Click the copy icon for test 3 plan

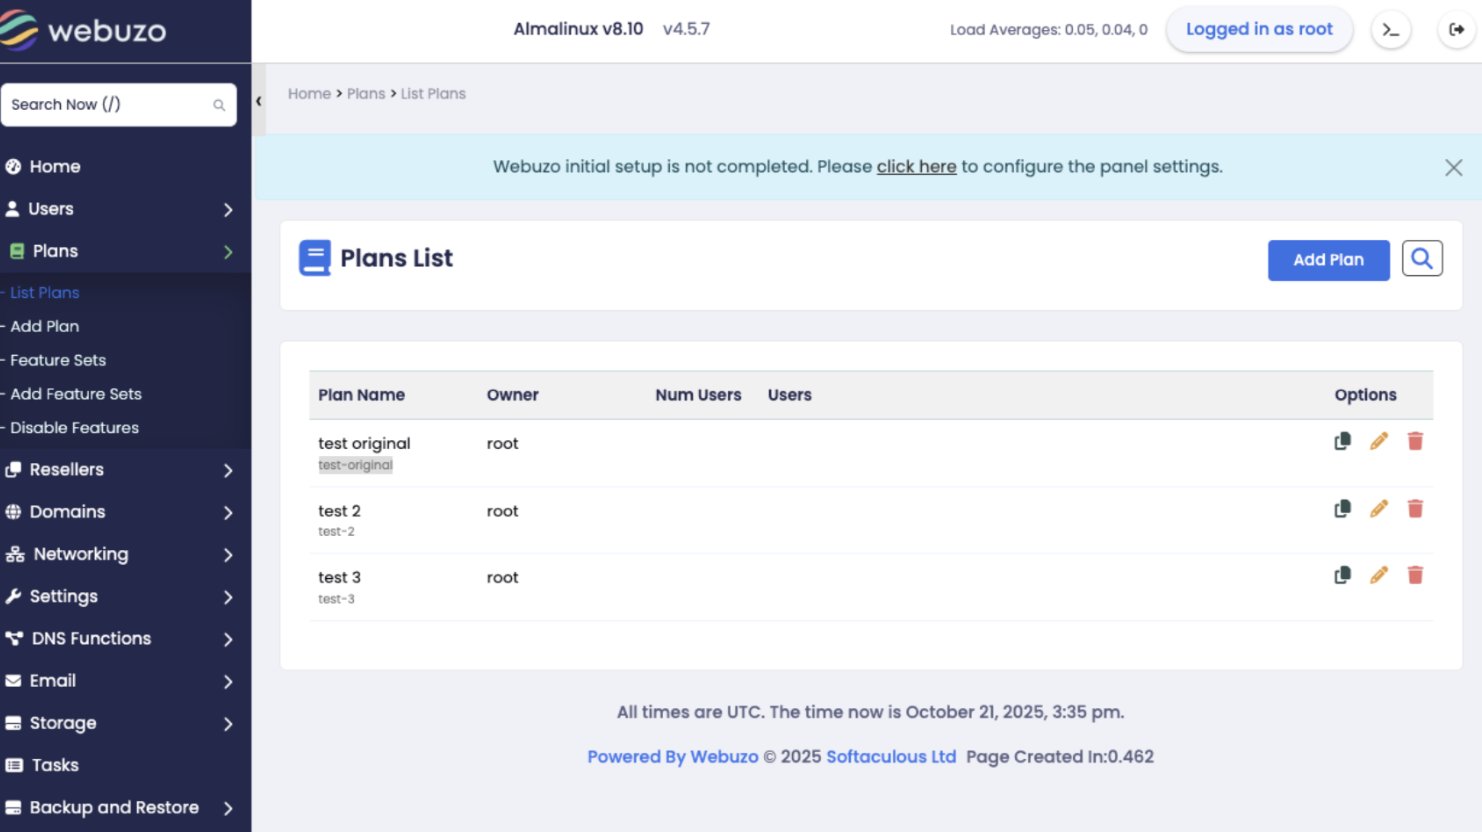[1343, 575]
